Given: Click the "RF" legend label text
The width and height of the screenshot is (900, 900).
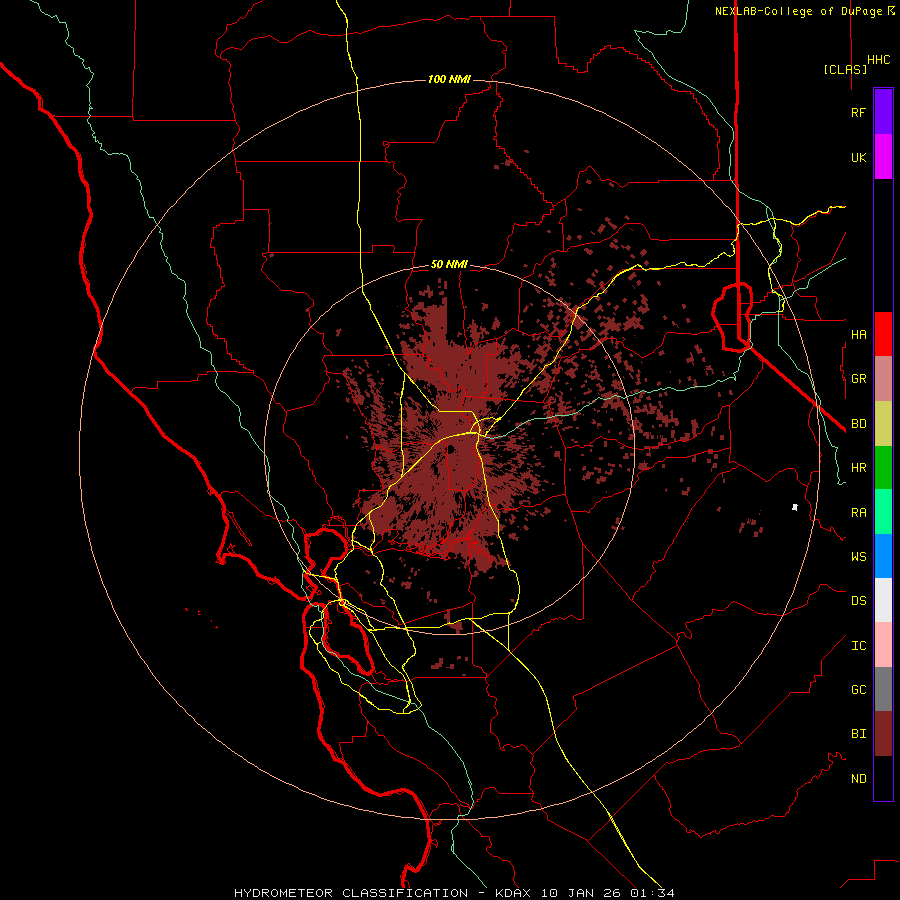Looking at the screenshot, I should 858,112.
